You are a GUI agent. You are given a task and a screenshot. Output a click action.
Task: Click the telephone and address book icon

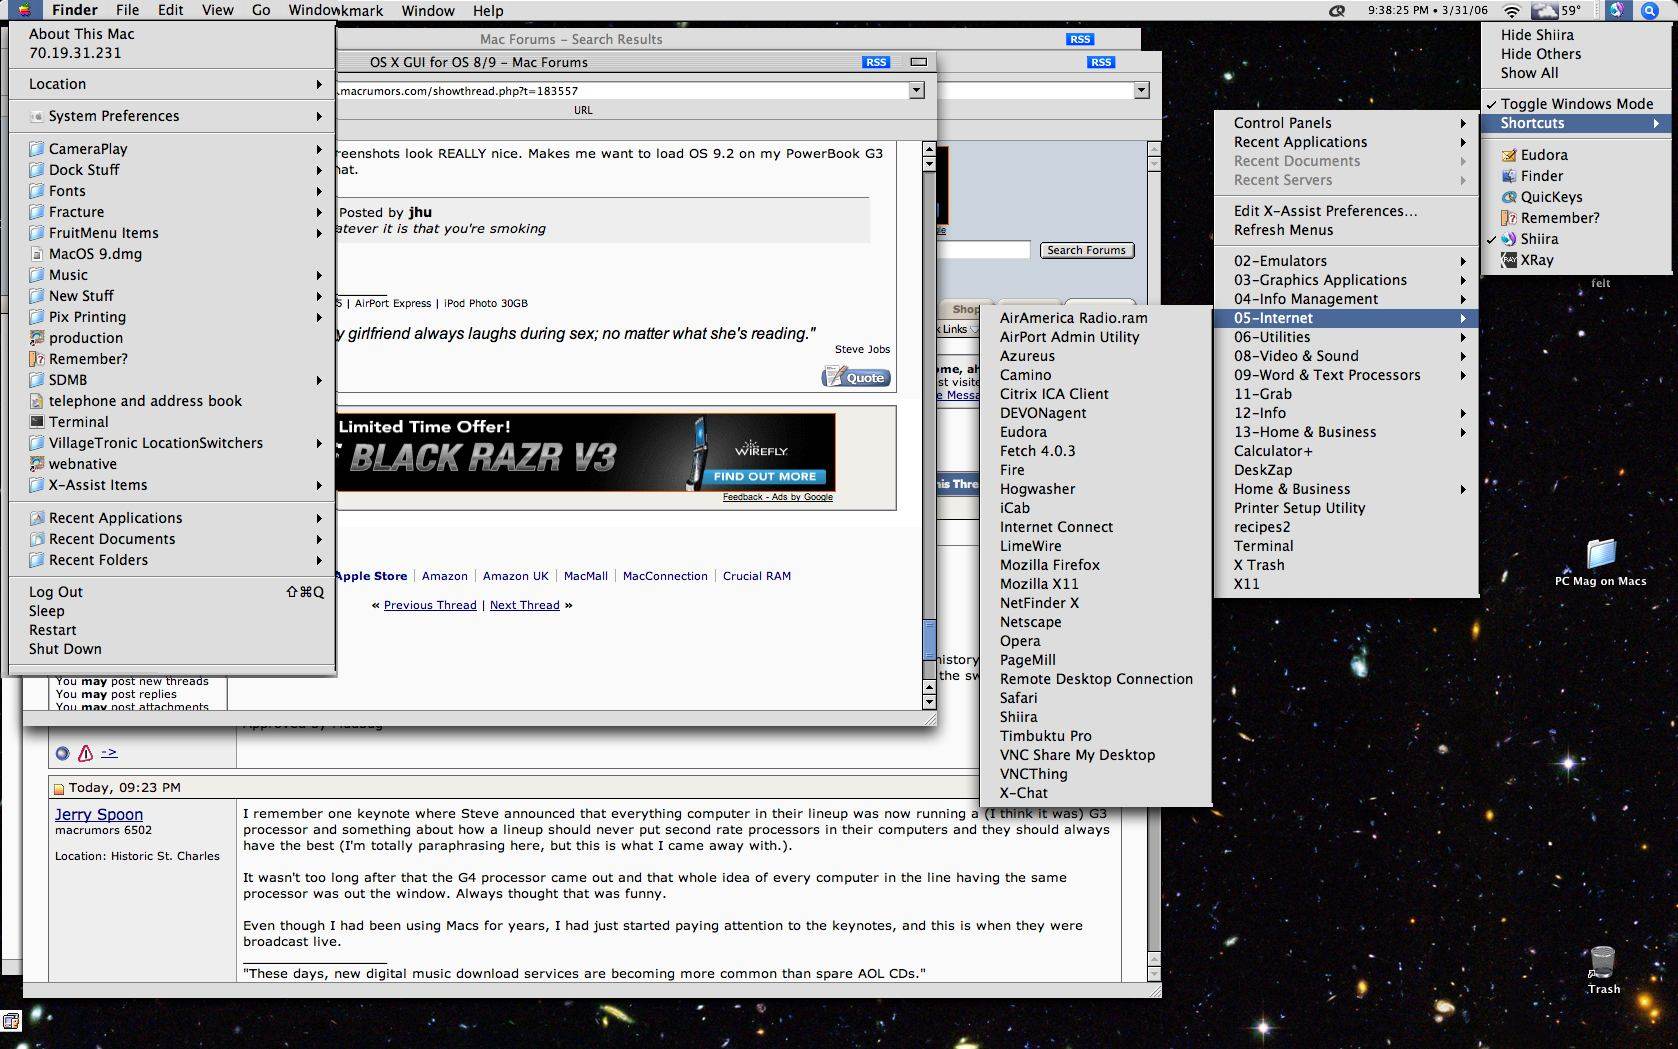37,401
